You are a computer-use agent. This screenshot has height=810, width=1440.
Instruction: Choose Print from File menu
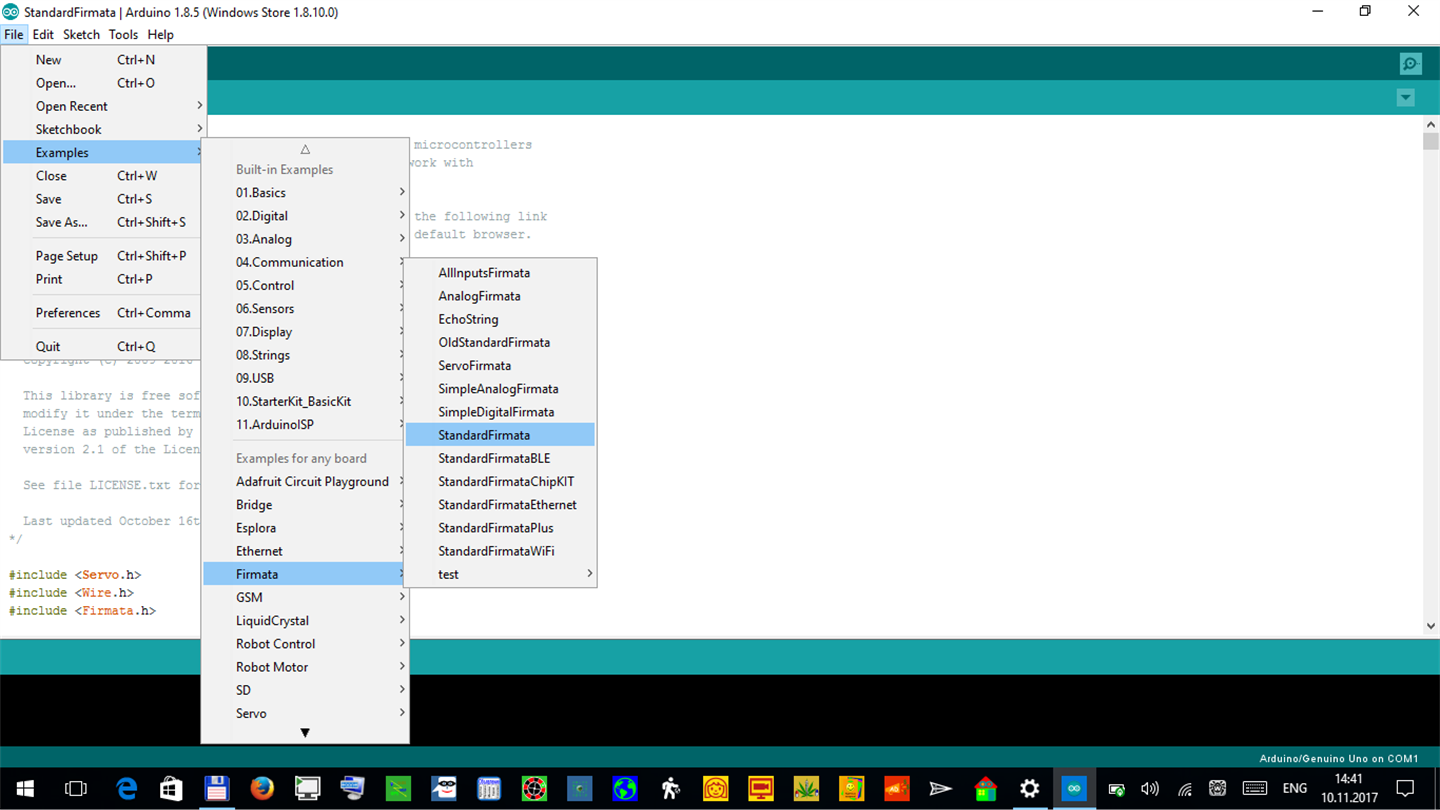tap(104, 279)
